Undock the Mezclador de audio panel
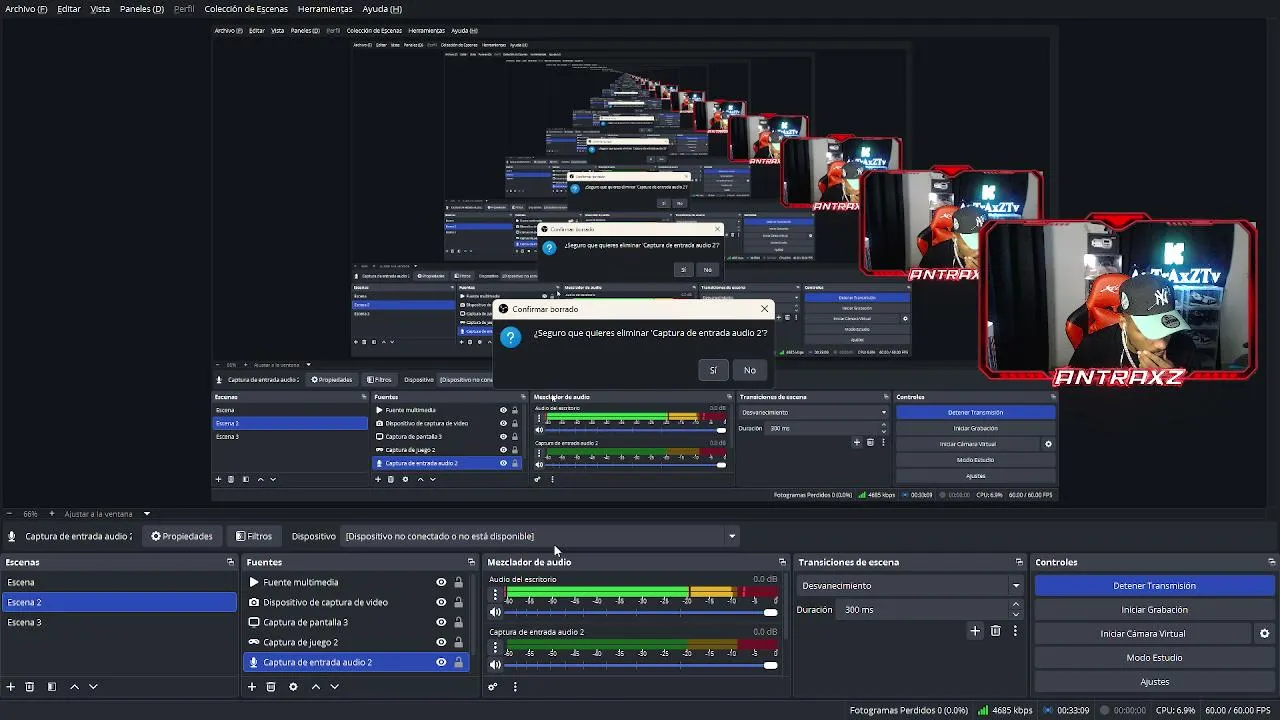This screenshot has width=1280, height=720. (782, 562)
